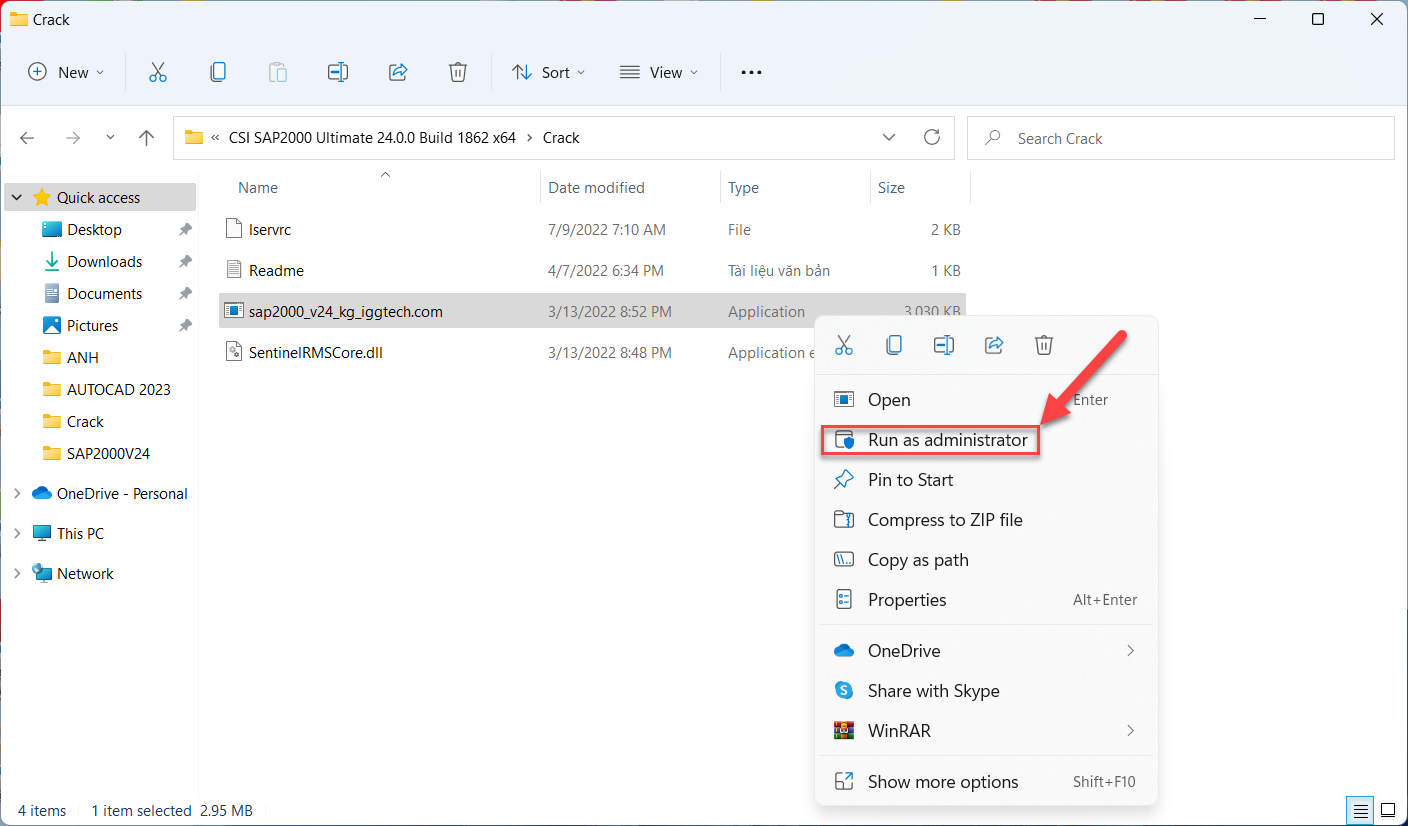Click the Rename icon in the toolbar
Image resolution: width=1408 pixels, height=826 pixels.
point(338,72)
